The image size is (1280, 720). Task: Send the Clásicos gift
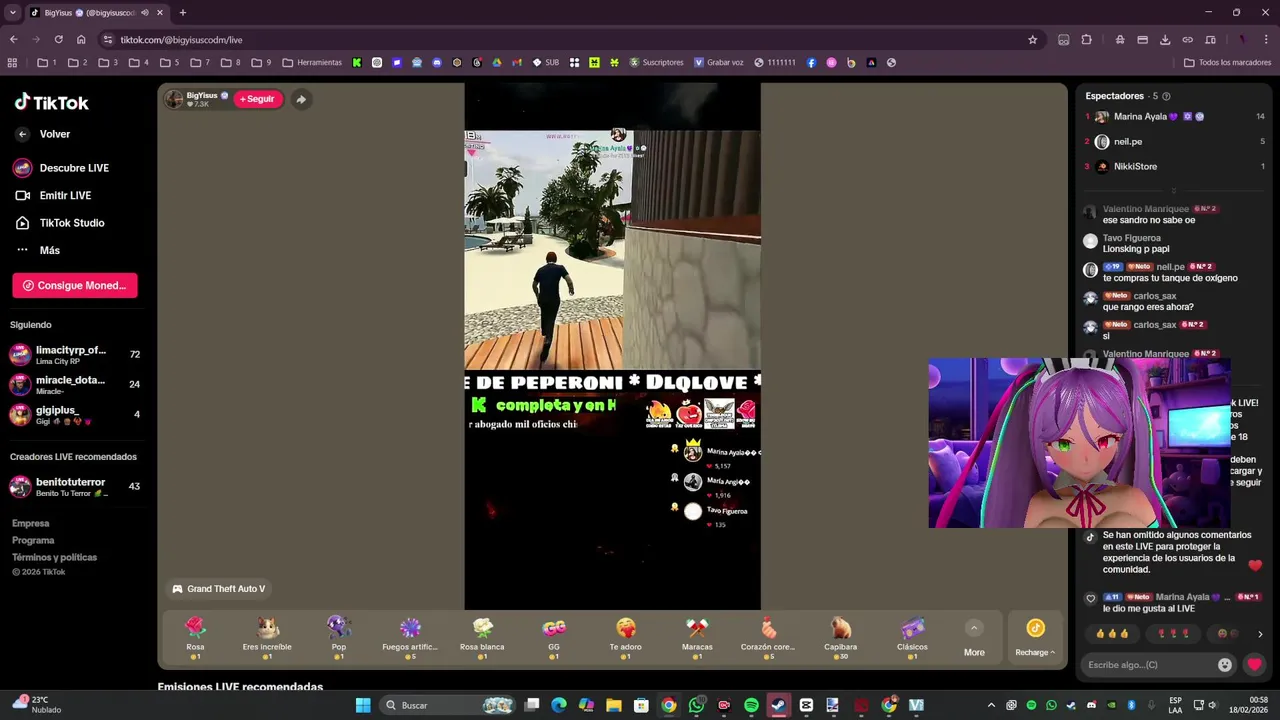click(912, 638)
